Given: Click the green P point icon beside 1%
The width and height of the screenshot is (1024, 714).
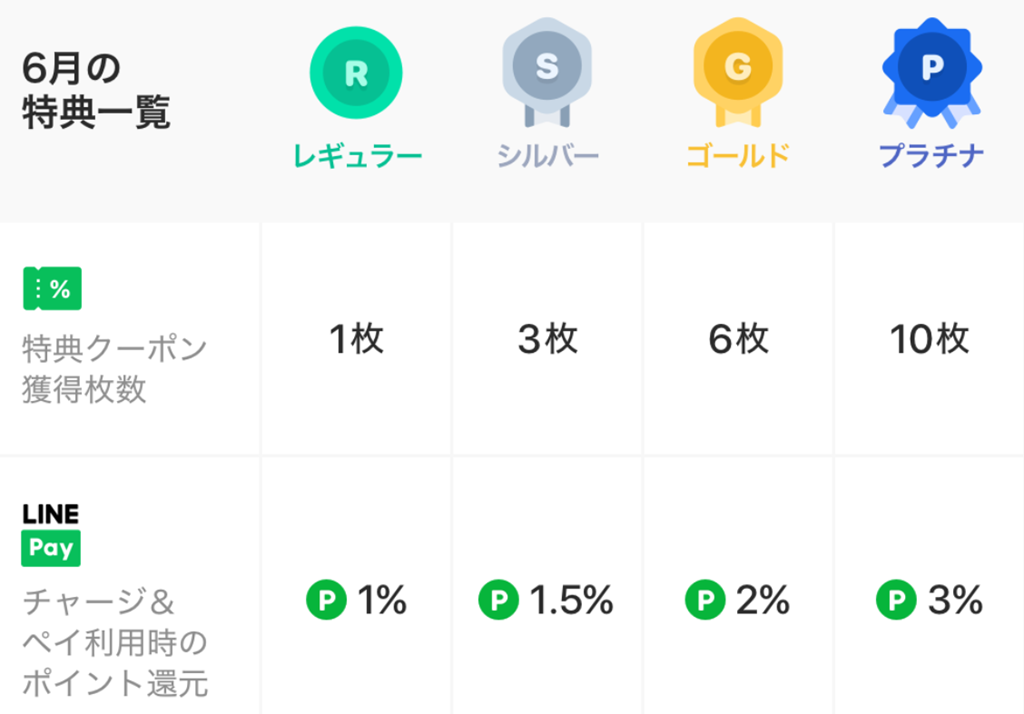Looking at the screenshot, I should coord(326,599).
